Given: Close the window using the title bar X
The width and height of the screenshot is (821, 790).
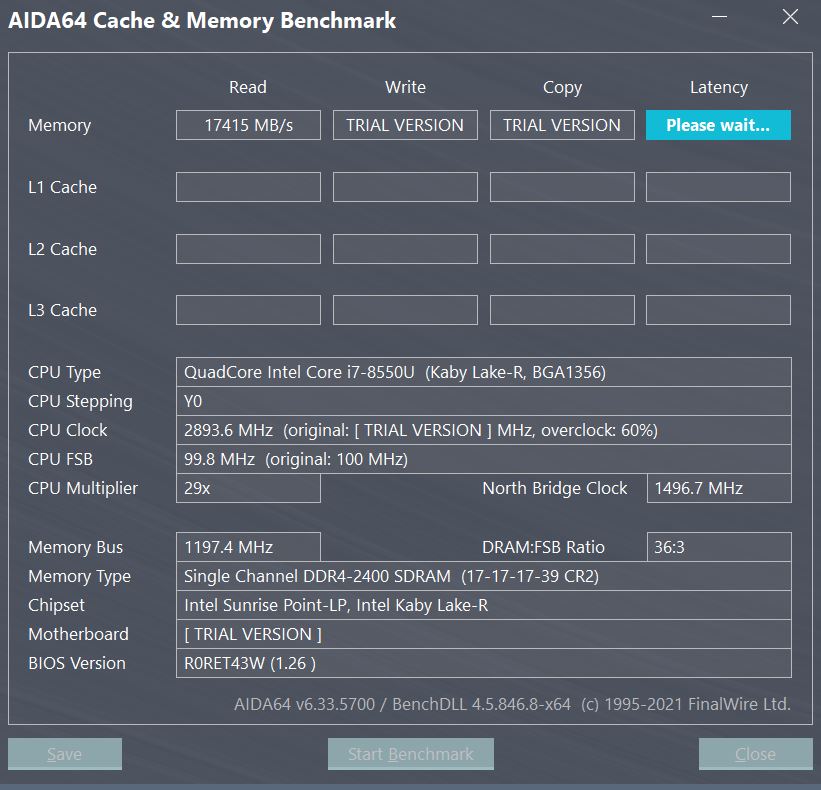Looking at the screenshot, I should (x=790, y=17).
